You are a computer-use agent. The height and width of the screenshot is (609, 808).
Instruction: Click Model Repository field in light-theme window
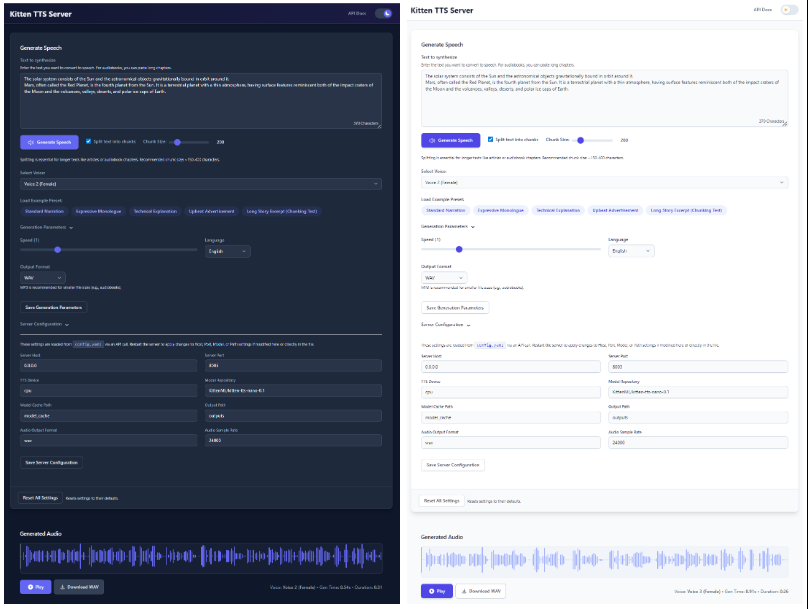tap(698, 392)
